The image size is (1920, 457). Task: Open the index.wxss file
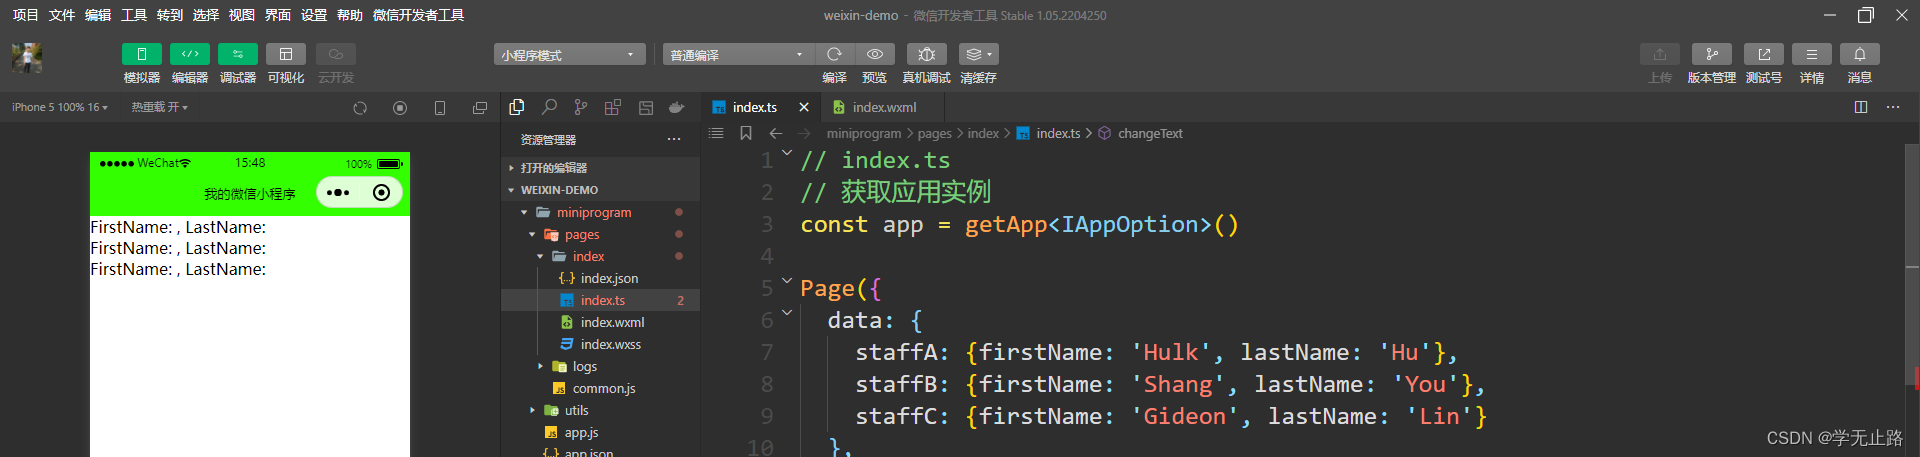600,344
